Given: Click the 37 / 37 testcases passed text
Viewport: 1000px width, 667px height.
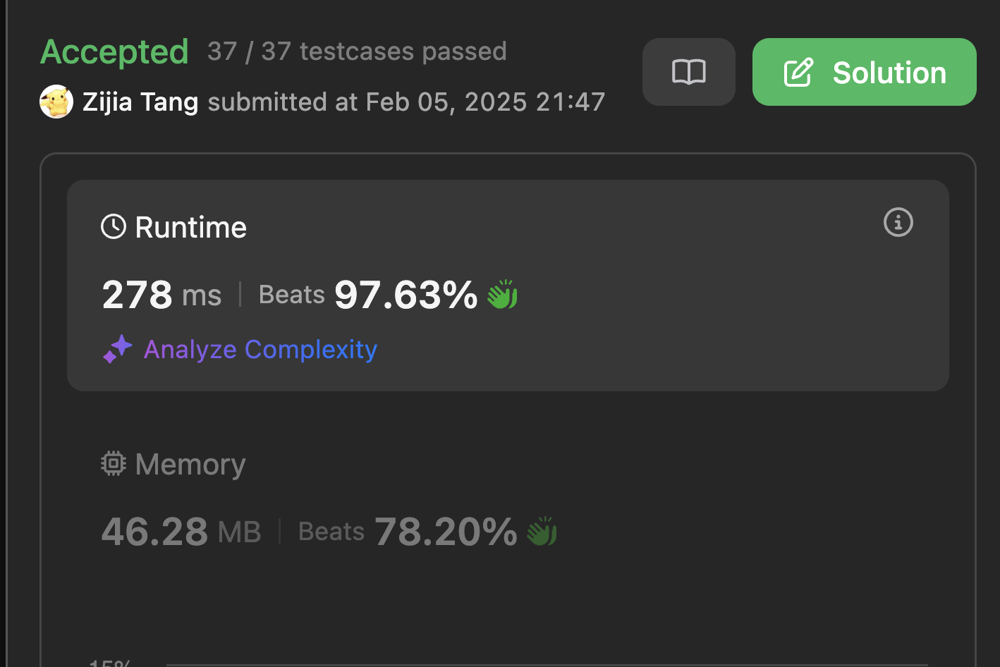Looking at the screenshot, I should coord(357,52).
